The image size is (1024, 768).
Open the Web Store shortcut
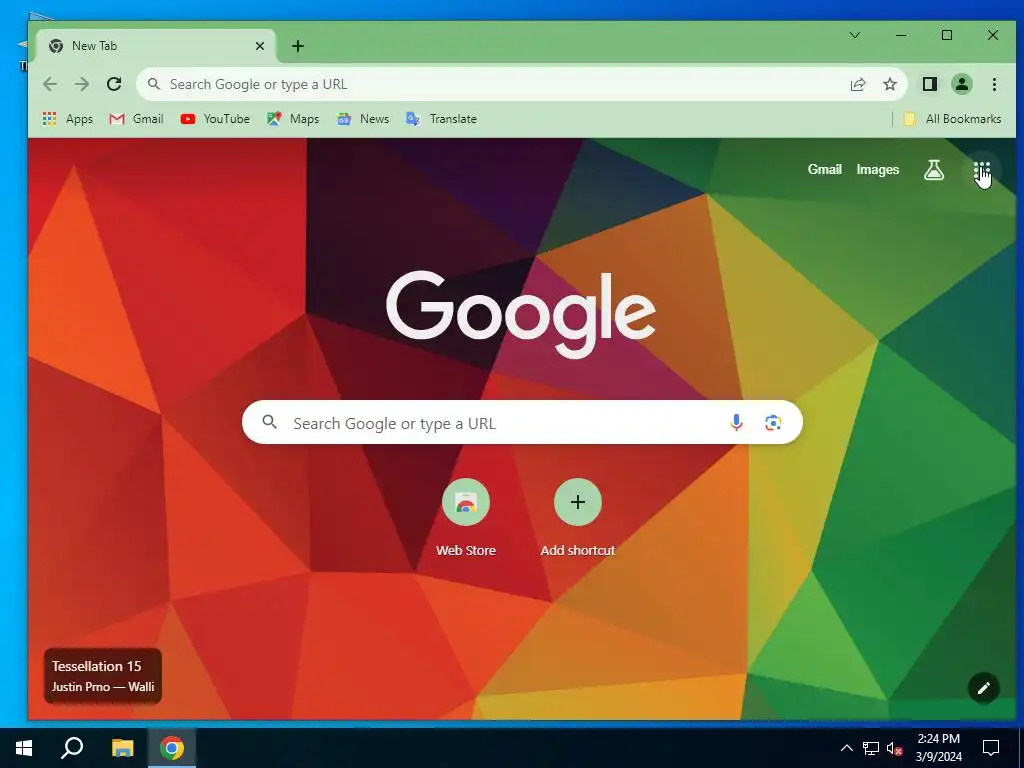[466, 519]
